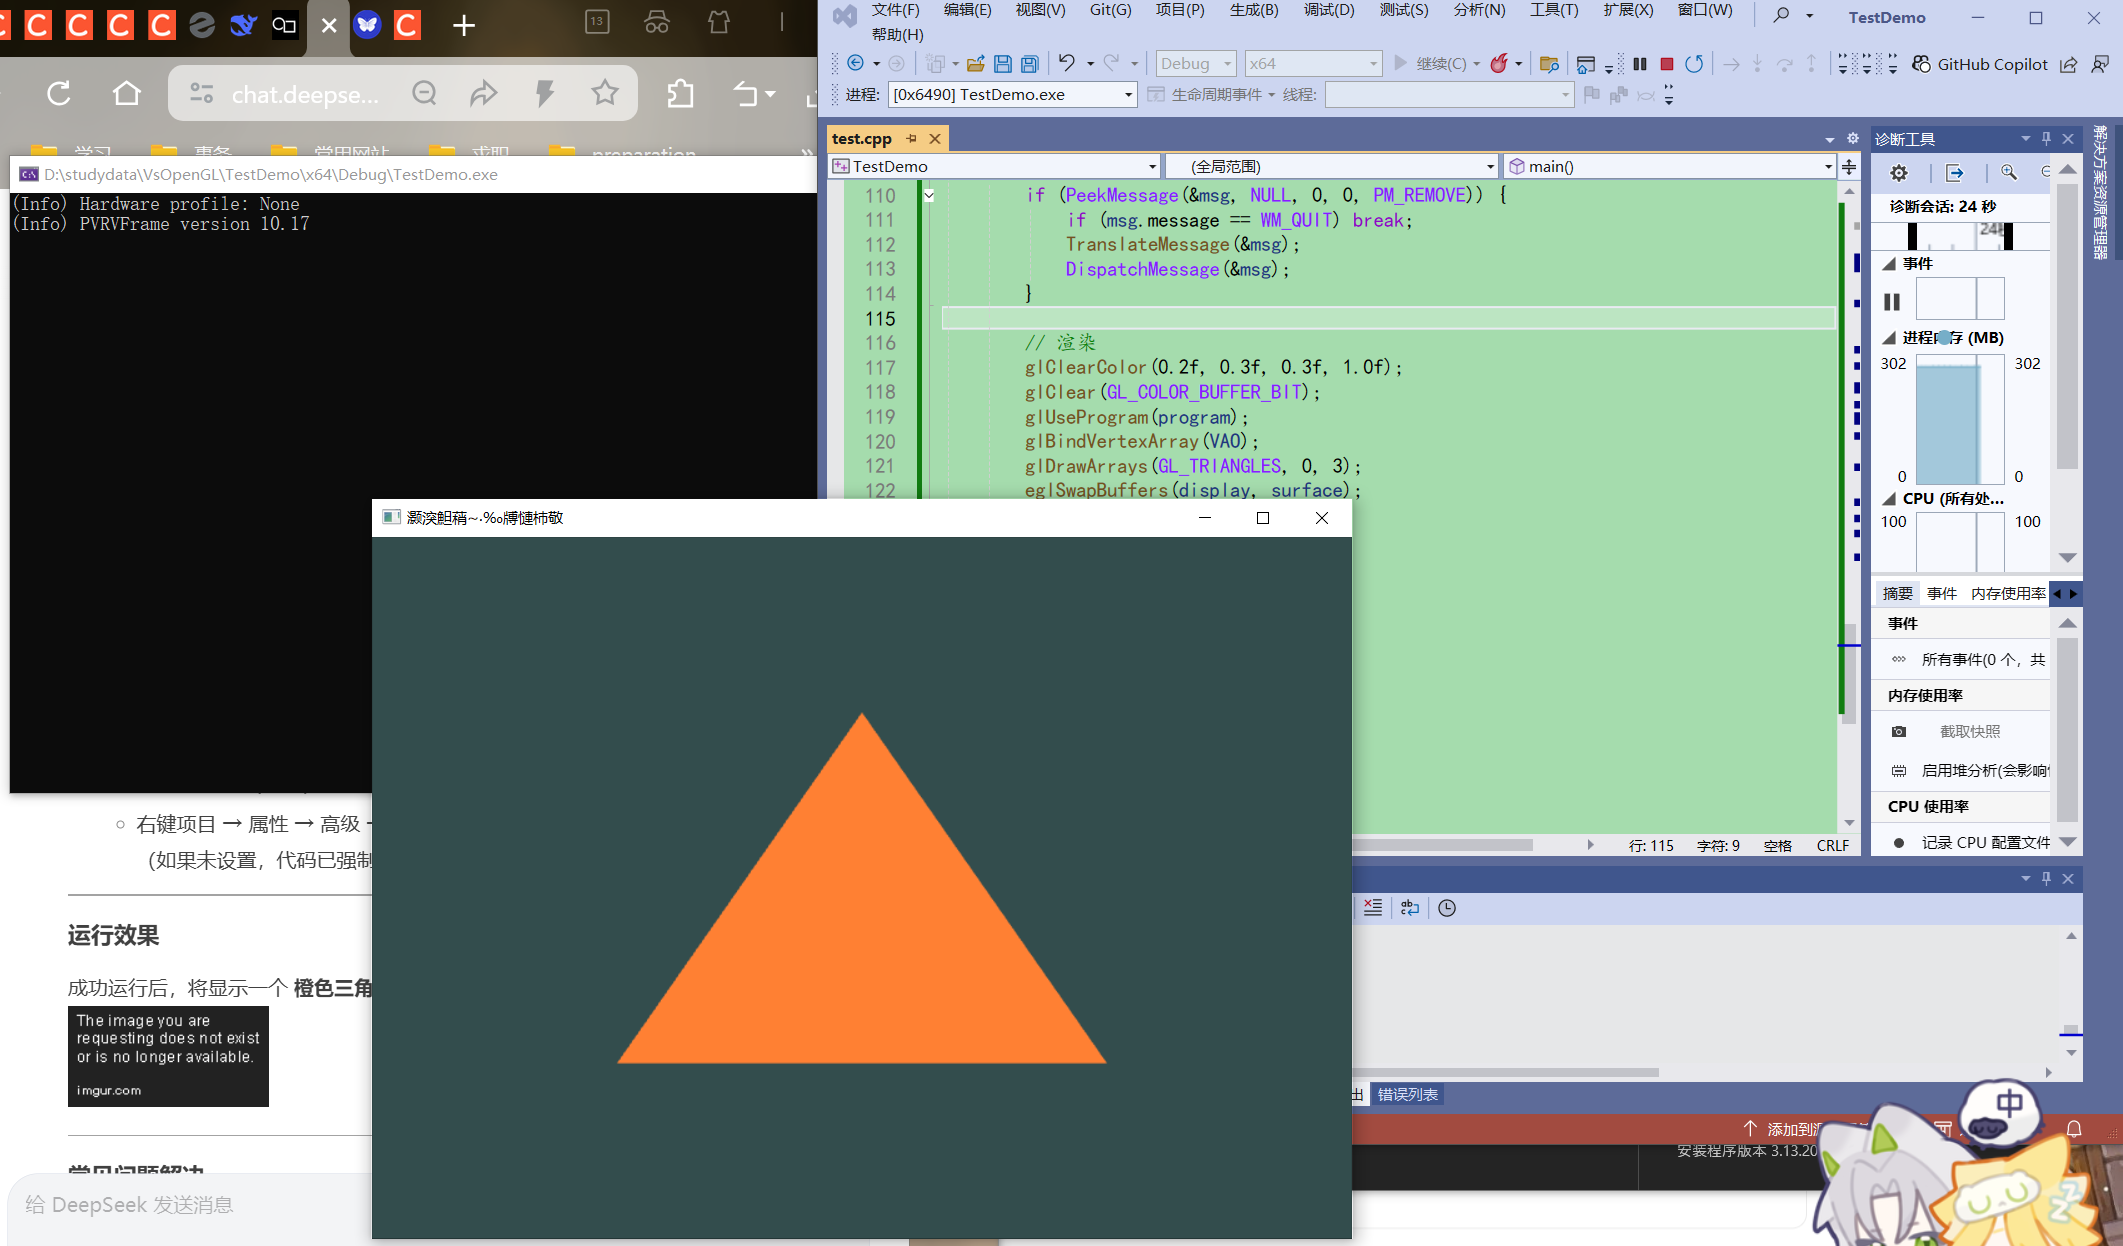Screen dimensions: 2123x1246
Task: Click the Hot Reload flame icon
Action: (x=1498, y=64)
